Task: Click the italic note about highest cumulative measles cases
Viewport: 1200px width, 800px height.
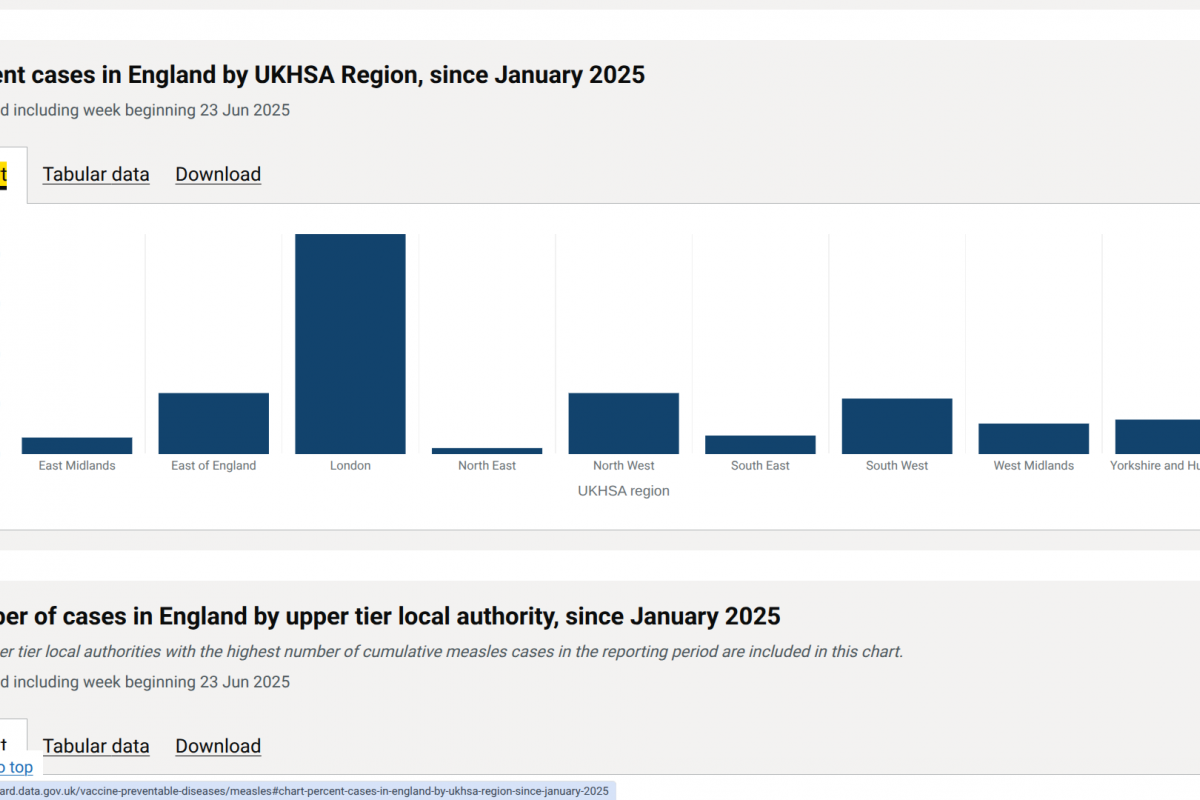Action: (450, 652)
